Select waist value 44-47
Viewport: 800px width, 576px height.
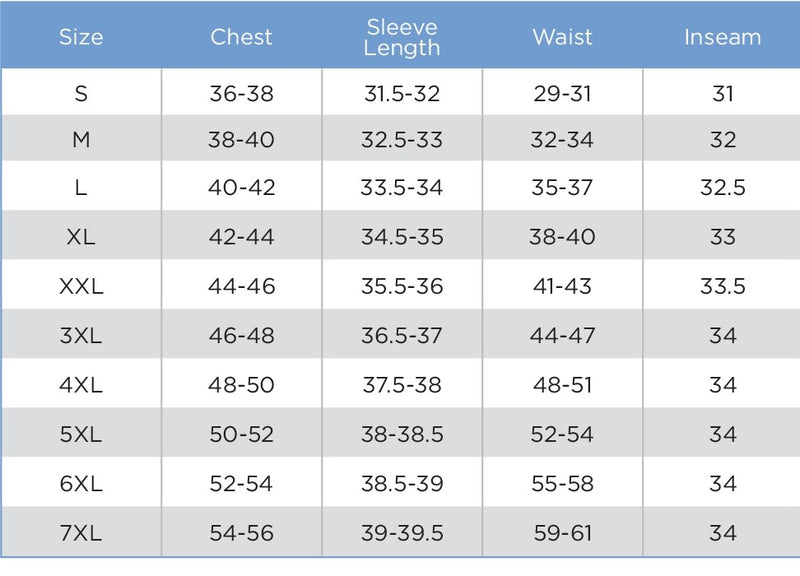562,336
